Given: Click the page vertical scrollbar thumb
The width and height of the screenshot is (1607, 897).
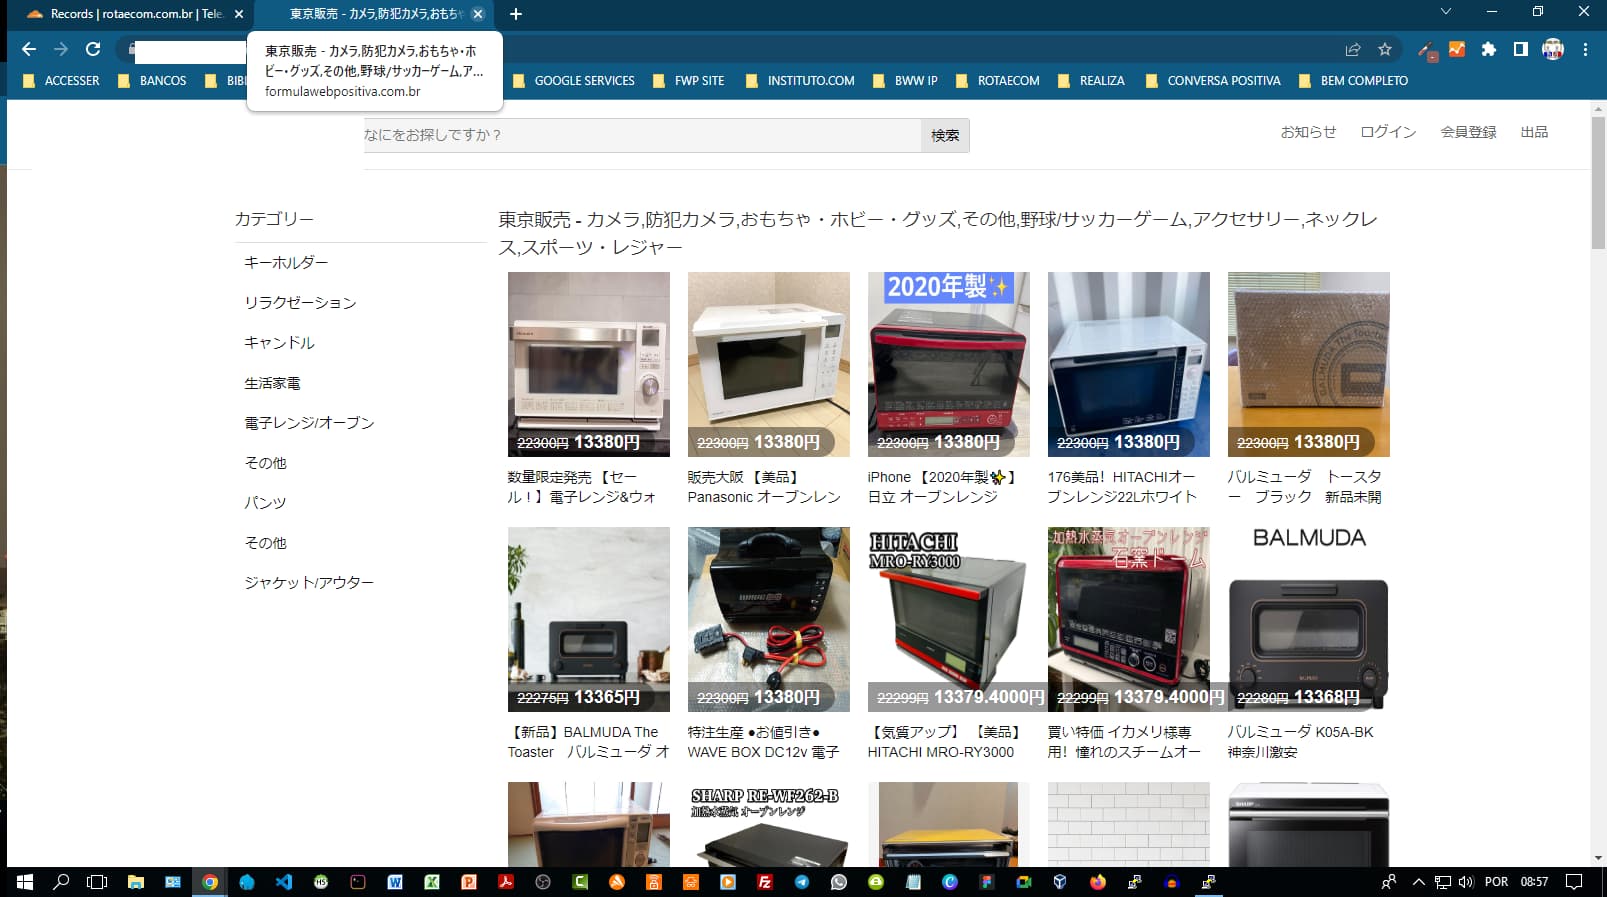Looking at the screenshot, I should 1598,182.
